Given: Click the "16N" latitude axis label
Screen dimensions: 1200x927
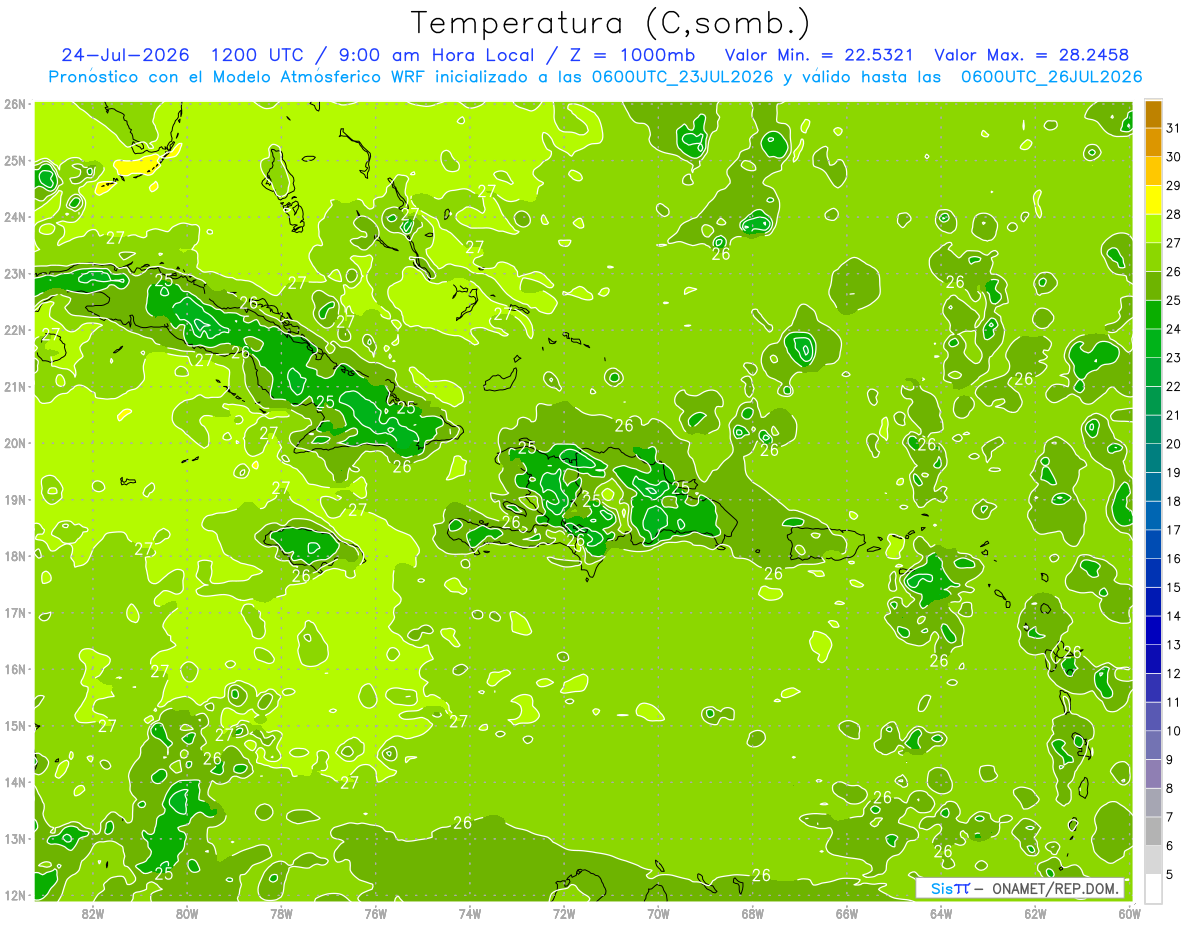Looking at the screenshot, I should coord(14,669).
